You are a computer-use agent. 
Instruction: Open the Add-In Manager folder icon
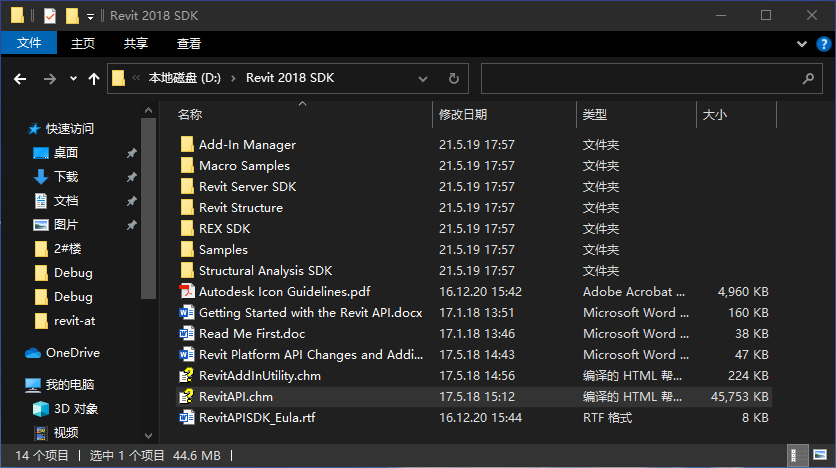(x=187, y=144)
